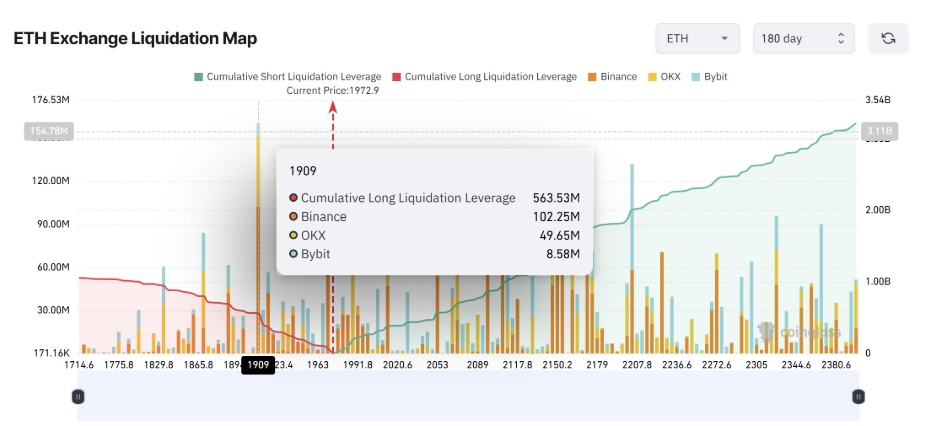Click the green Short Liquidation legend swatch
Viewport: 927px width, 426px height.
click(x=199, y=77)
